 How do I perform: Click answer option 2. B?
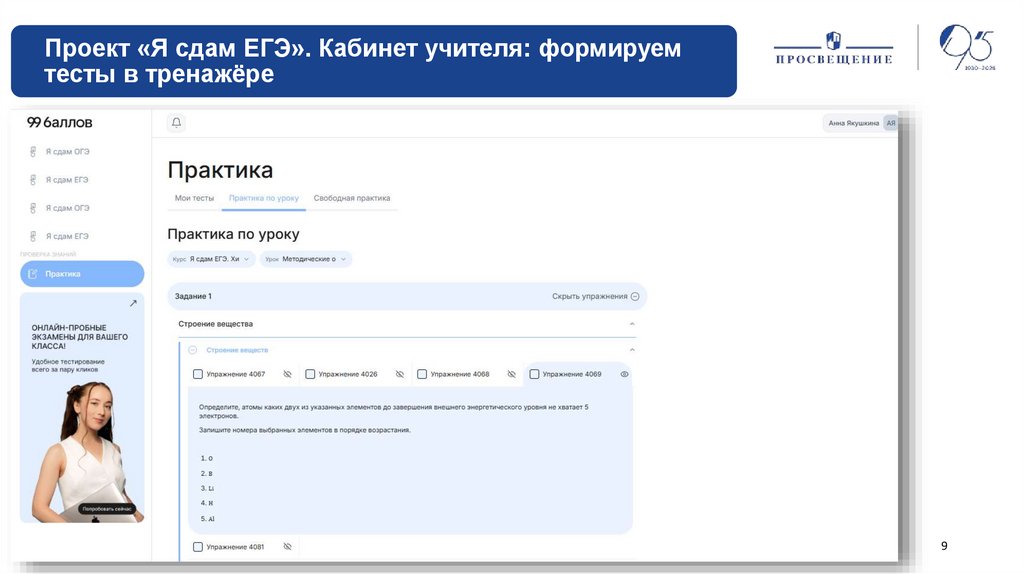click(x=206, y=473)
